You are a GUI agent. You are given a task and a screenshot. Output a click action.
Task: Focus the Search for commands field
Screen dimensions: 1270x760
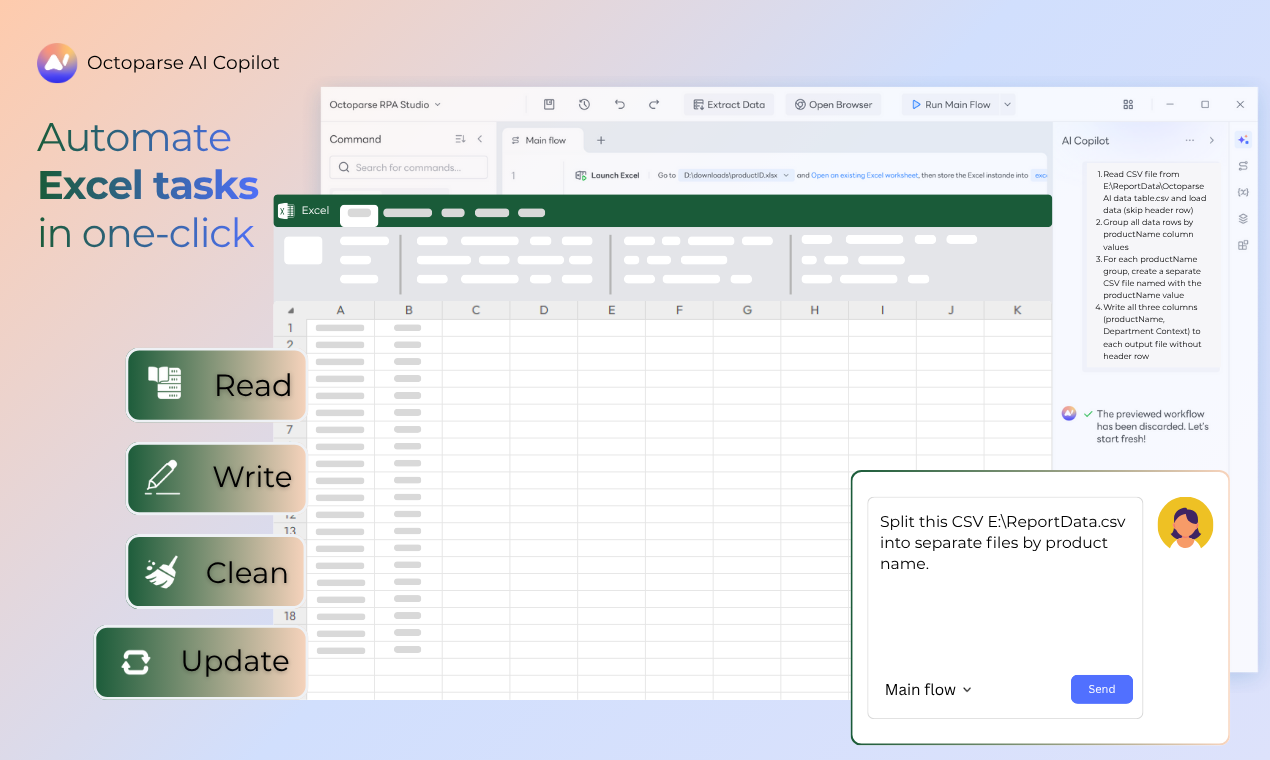tap(409, 168)
